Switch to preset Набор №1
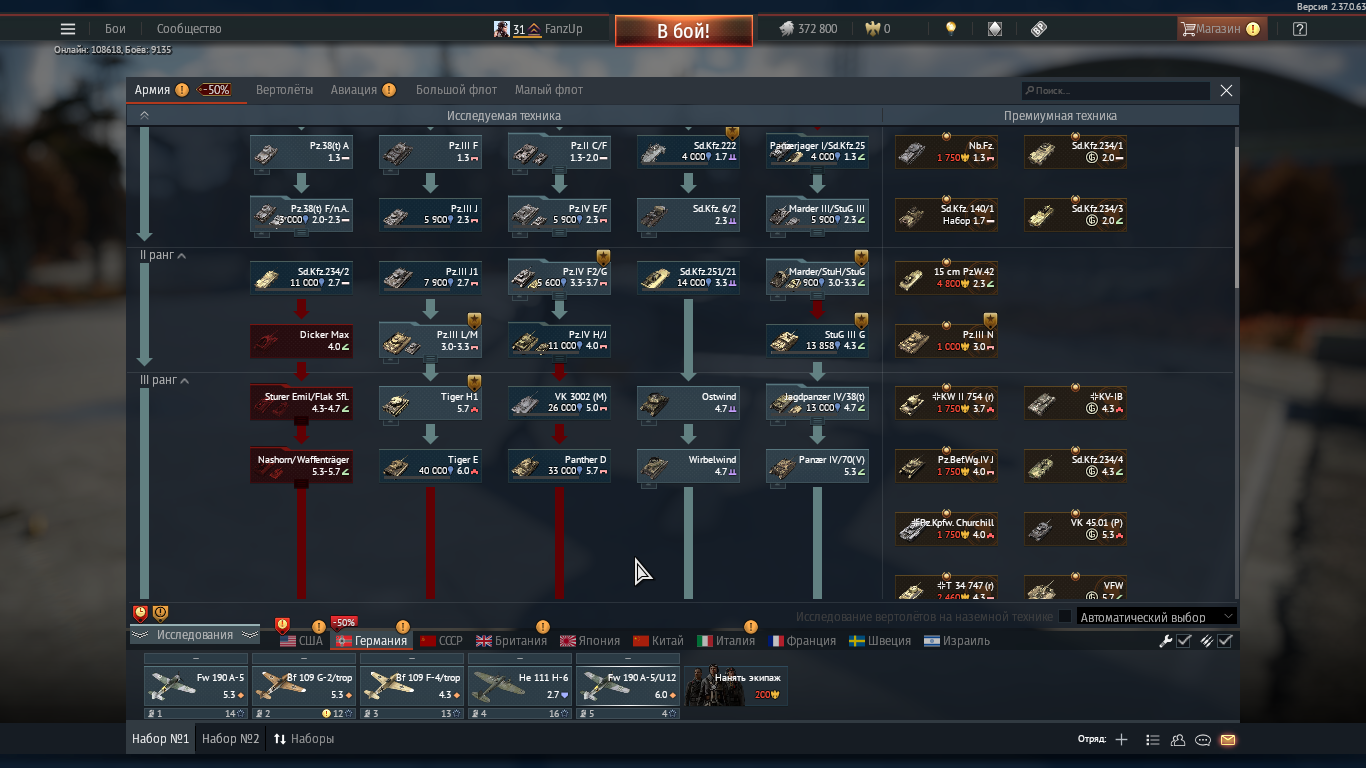 pyautogui.click(x=160, y=739)
